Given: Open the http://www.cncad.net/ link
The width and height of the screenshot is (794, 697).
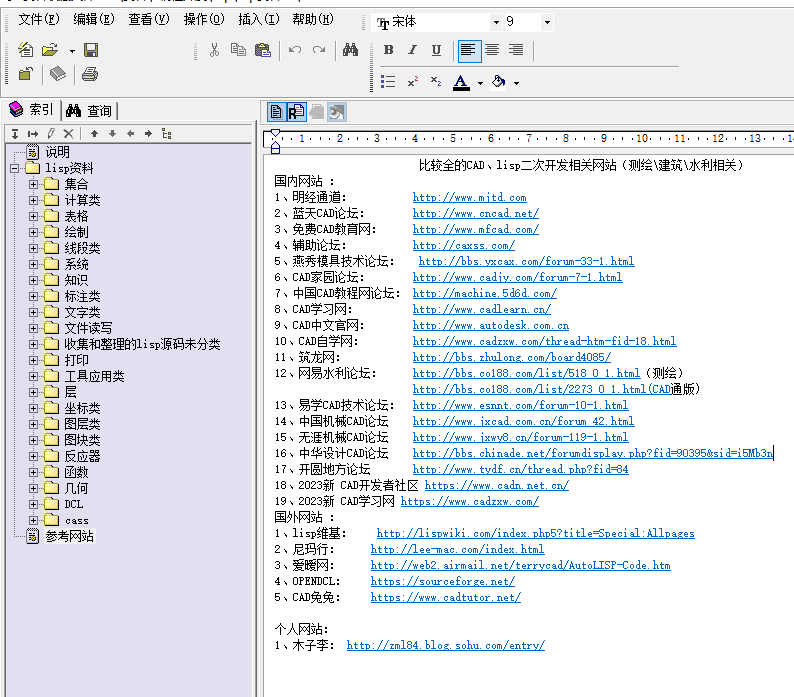Looking at the screenshot, I should point(475,213).
